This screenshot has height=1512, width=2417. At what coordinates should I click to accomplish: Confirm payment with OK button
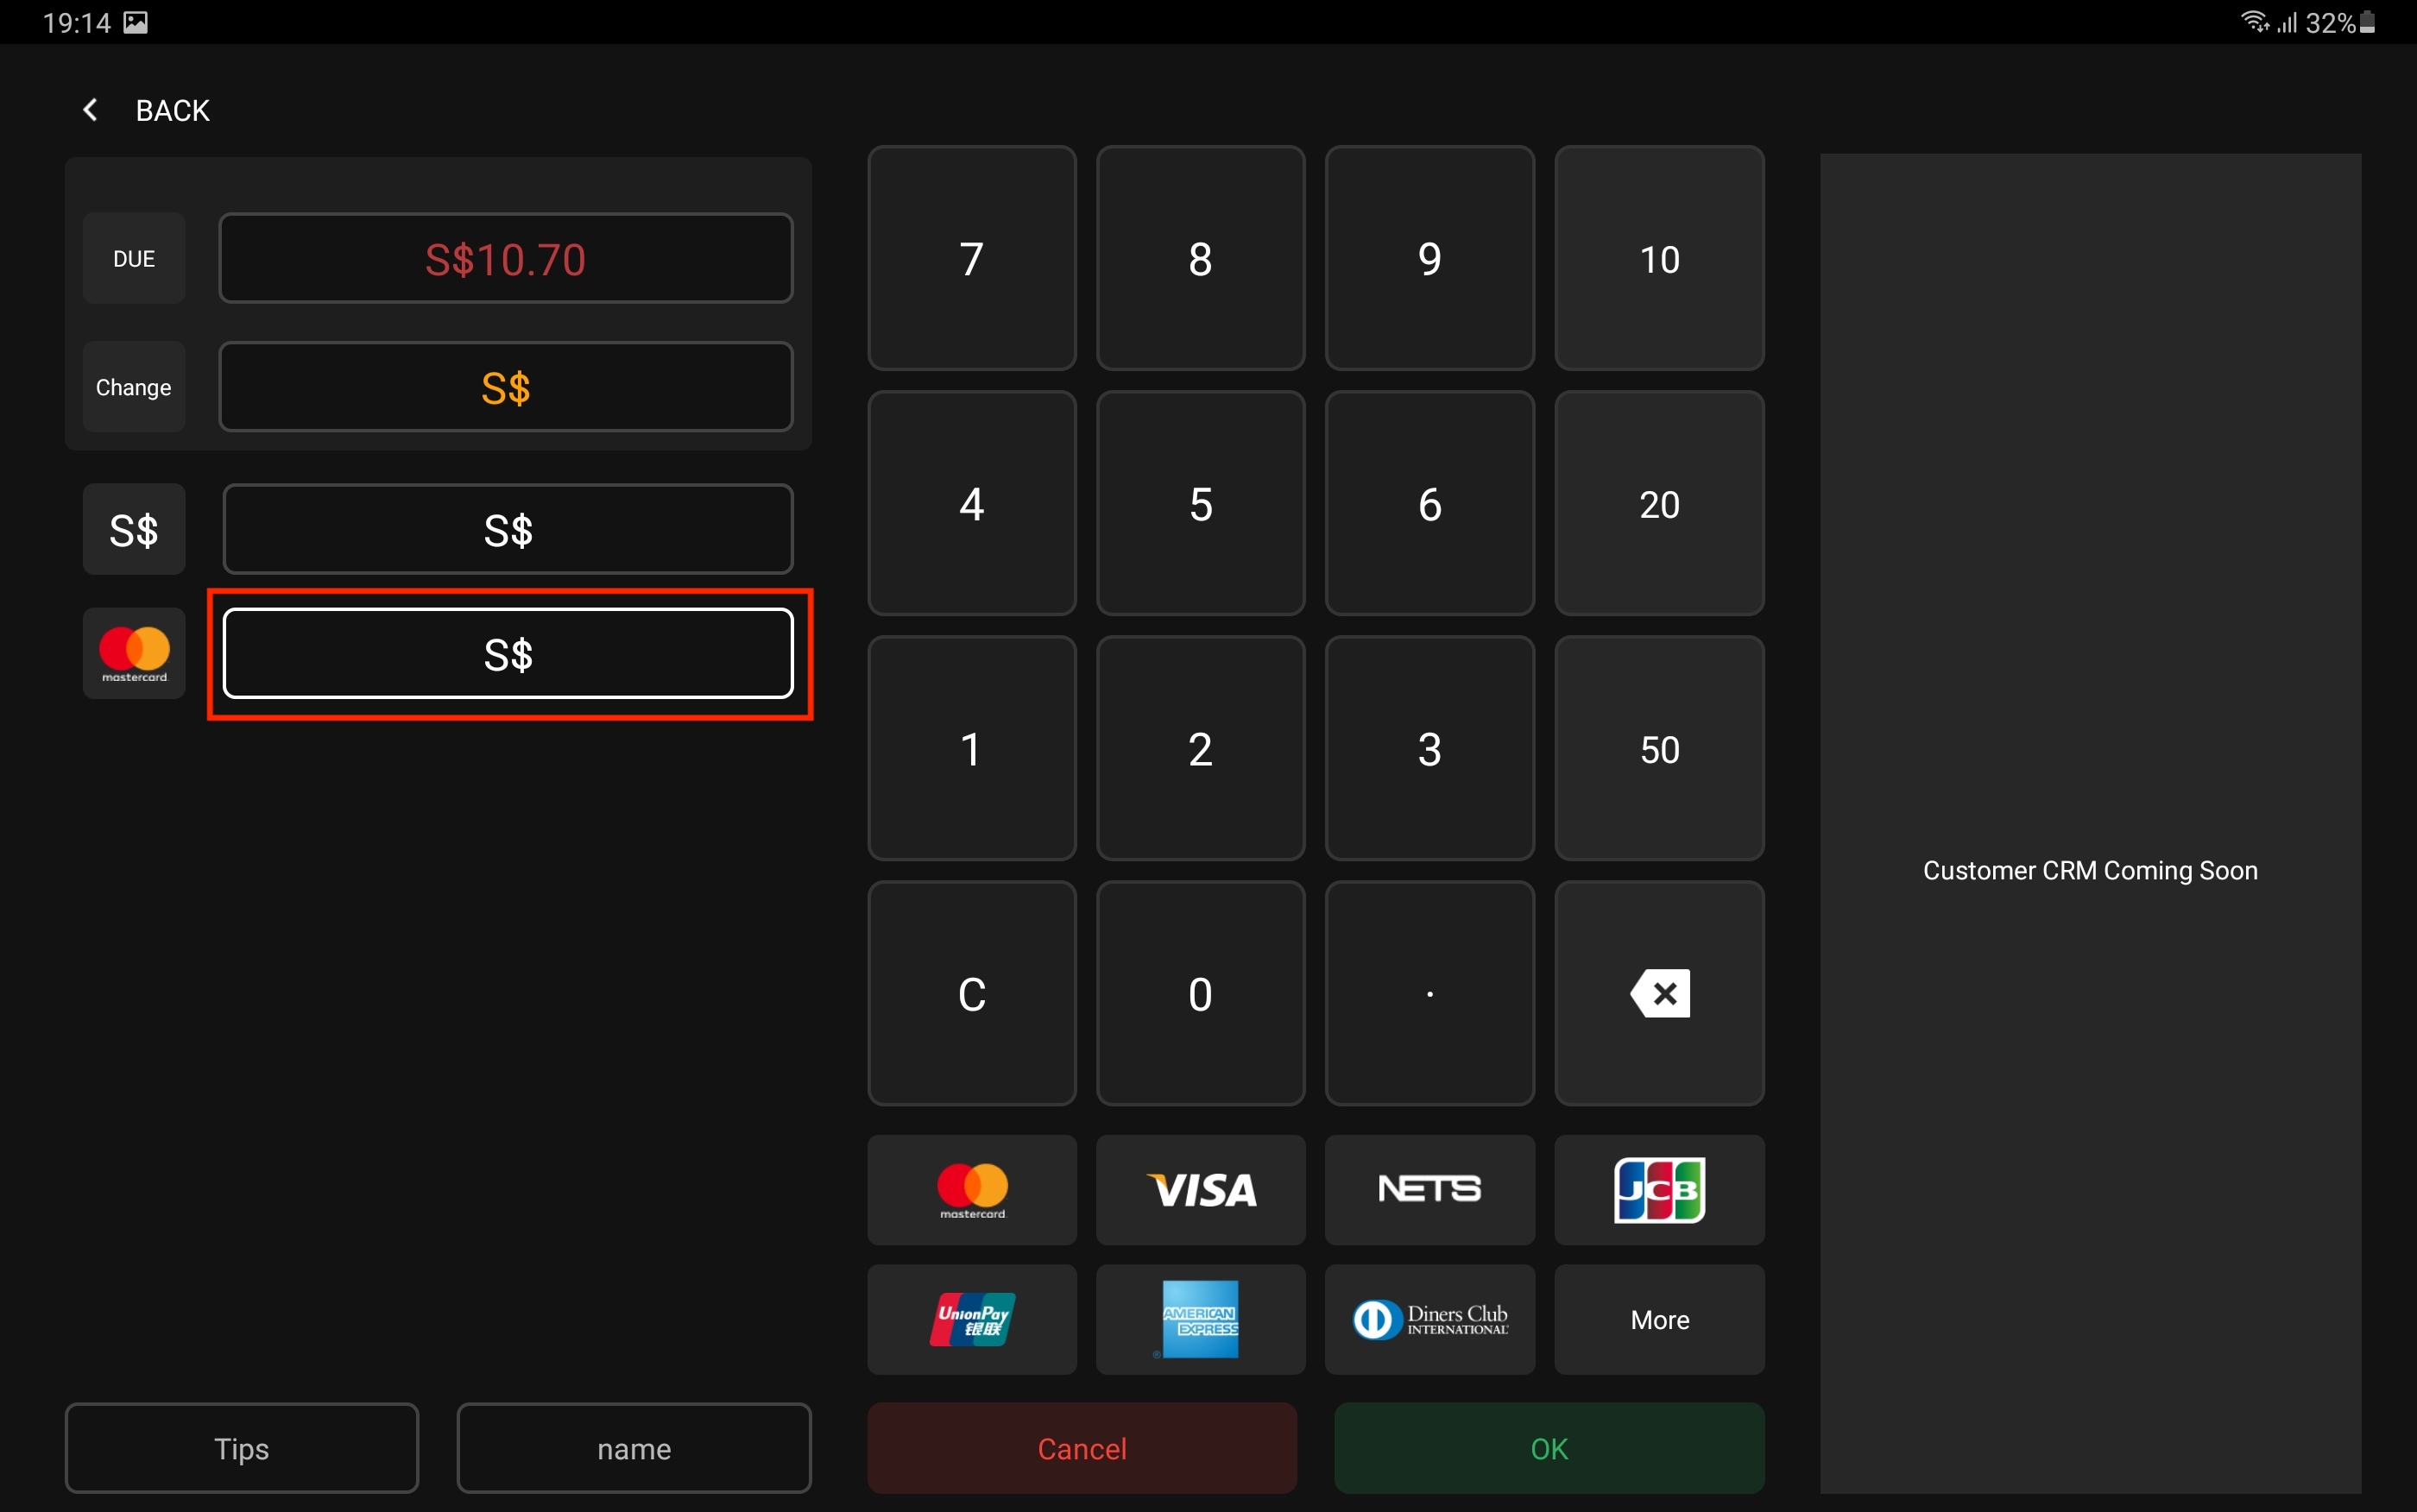1549,1448
